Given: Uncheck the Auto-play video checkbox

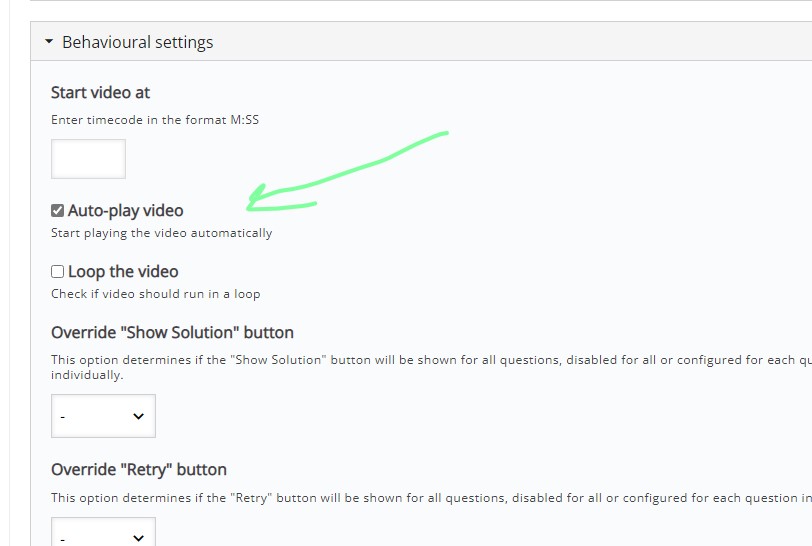Looking at the screenshot, I should pyautogui.click(x=57, y=210).
